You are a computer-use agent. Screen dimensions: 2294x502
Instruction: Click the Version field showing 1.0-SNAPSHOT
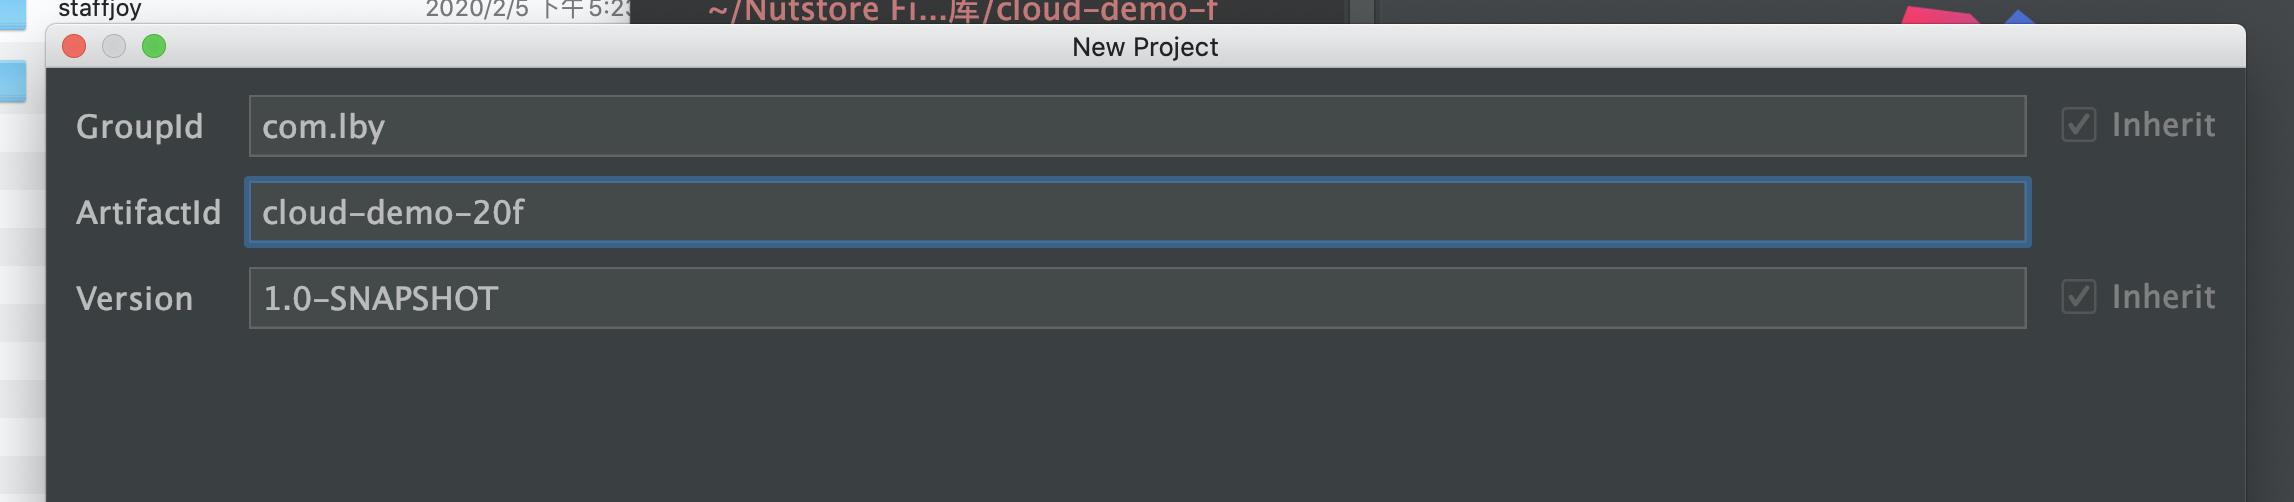point(1137,298)
